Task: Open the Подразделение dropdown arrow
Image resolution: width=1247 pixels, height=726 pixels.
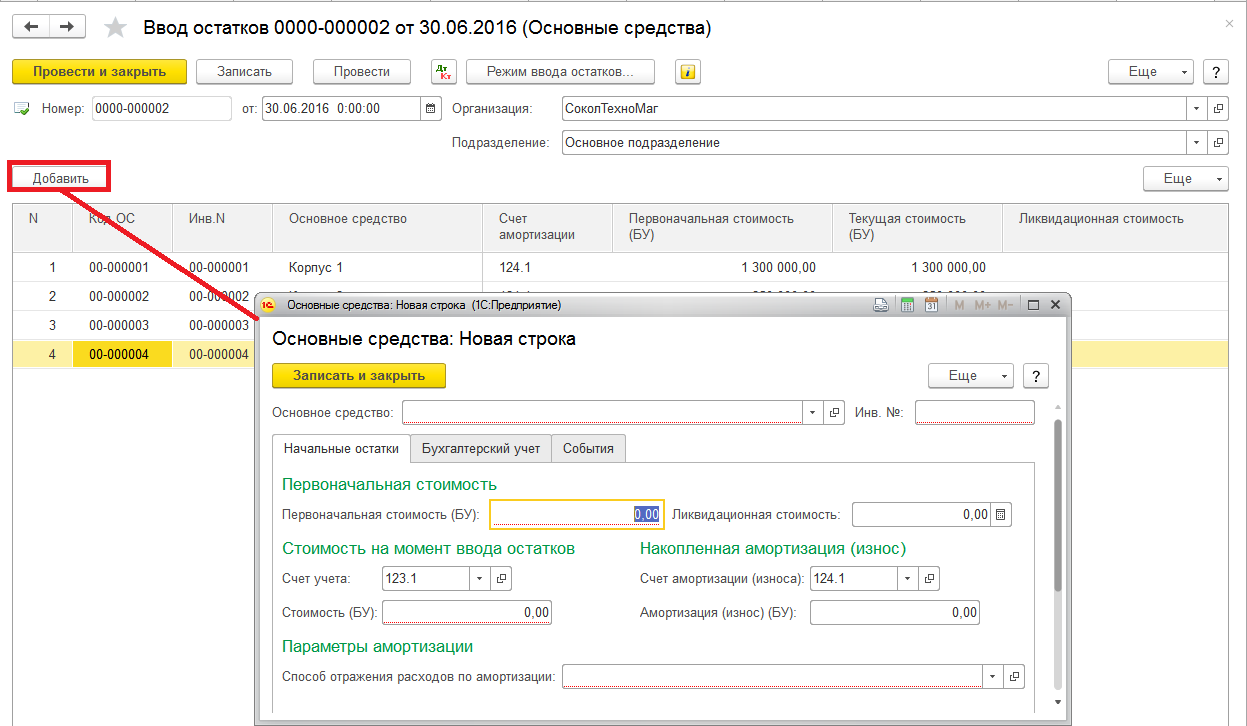Action: coord(1196,143)
